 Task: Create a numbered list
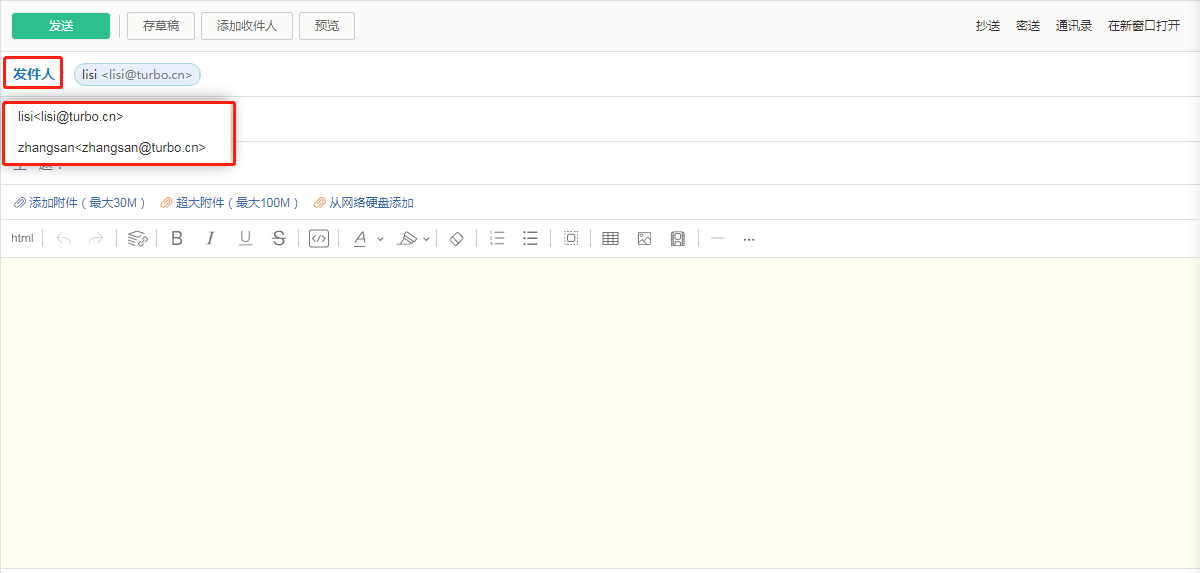(497, 238)
